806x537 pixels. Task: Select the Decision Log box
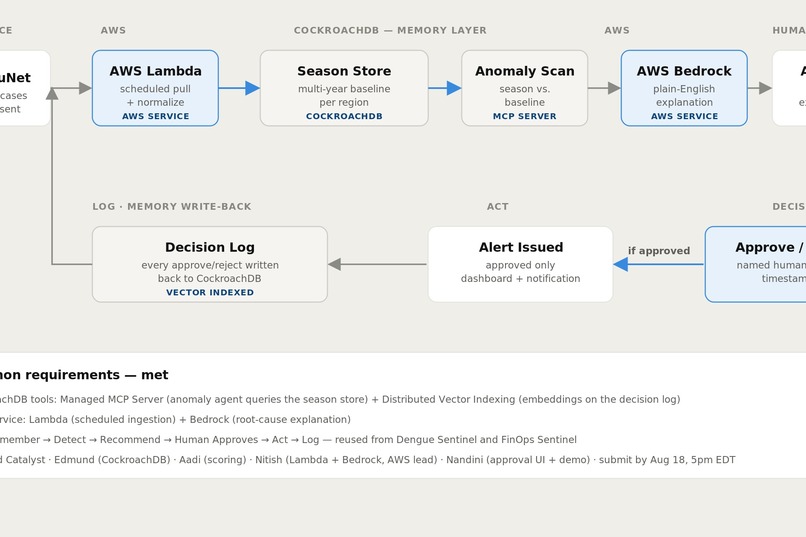tap(210, 264)
